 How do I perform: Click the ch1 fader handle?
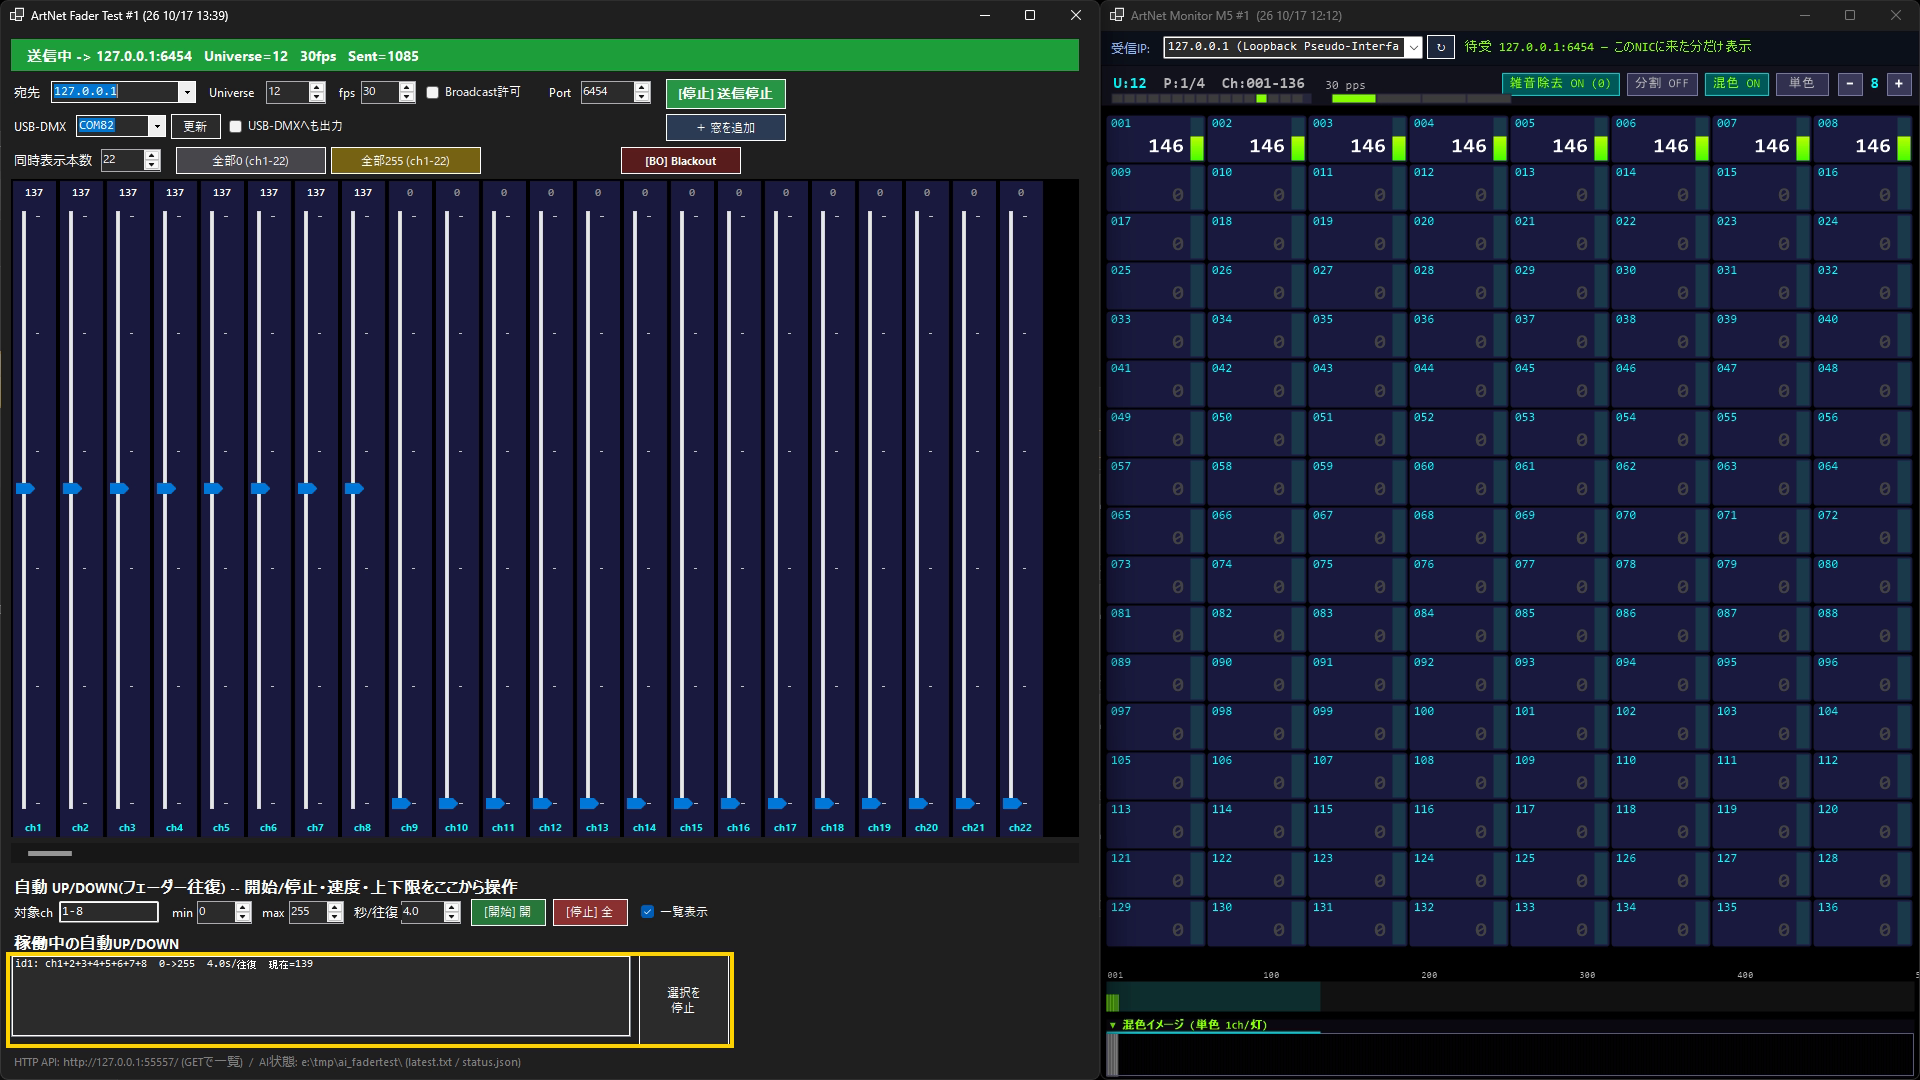tap(26, 489)
